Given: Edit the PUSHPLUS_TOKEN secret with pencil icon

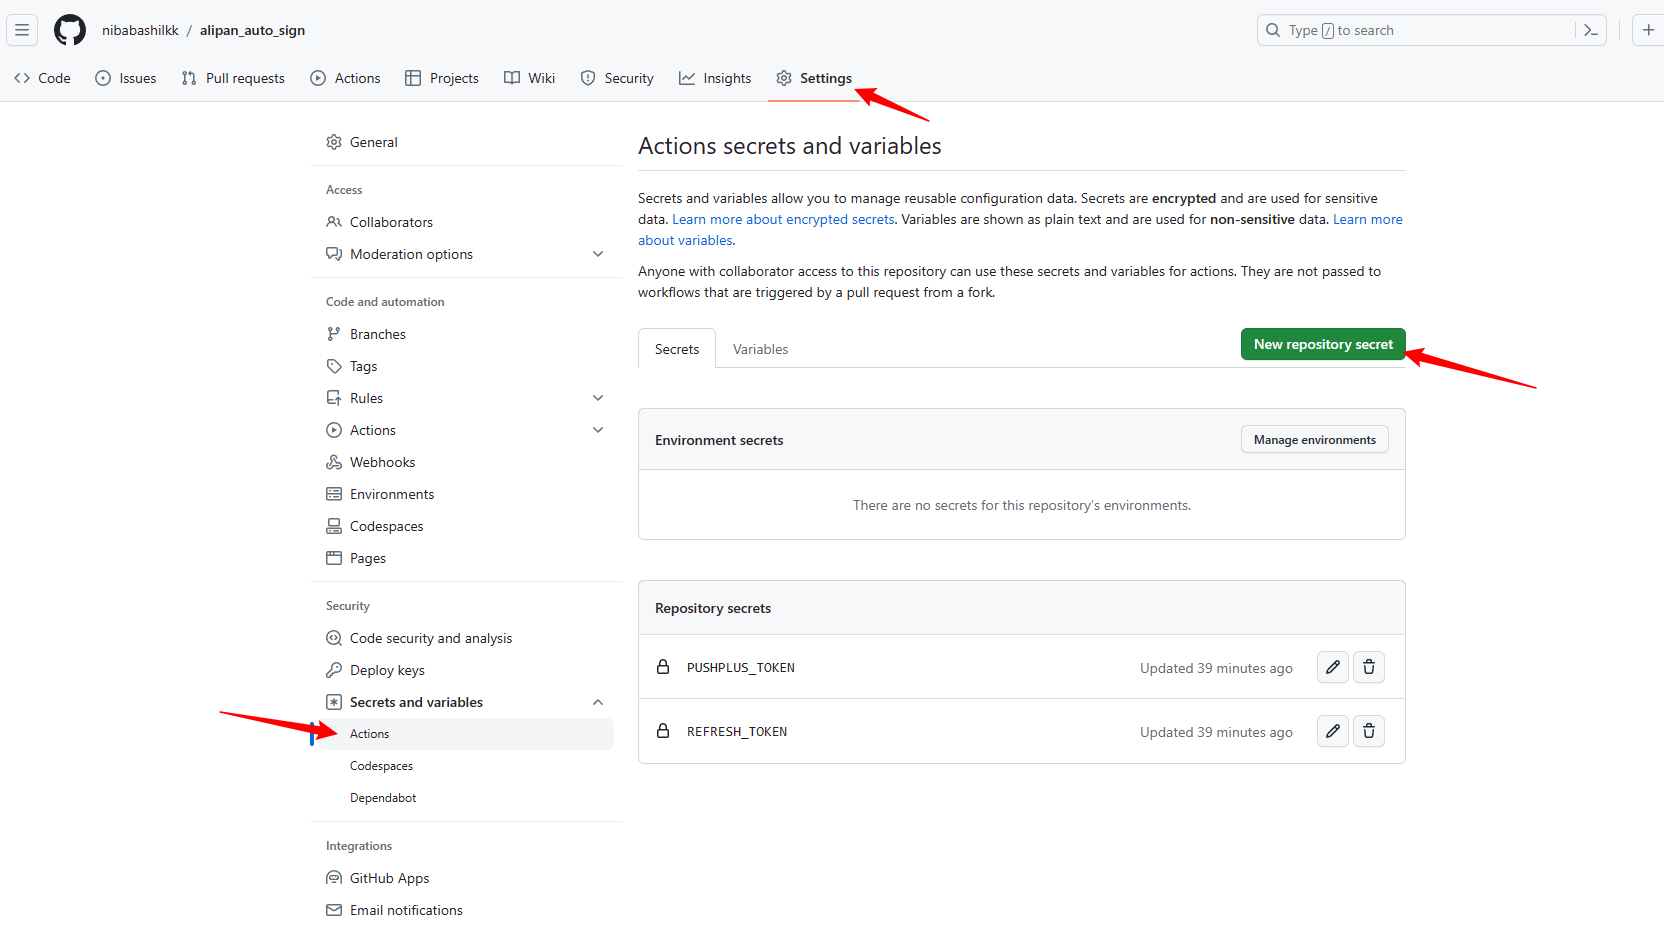Looking at the screenshot, I should (x=1333, y=667).
